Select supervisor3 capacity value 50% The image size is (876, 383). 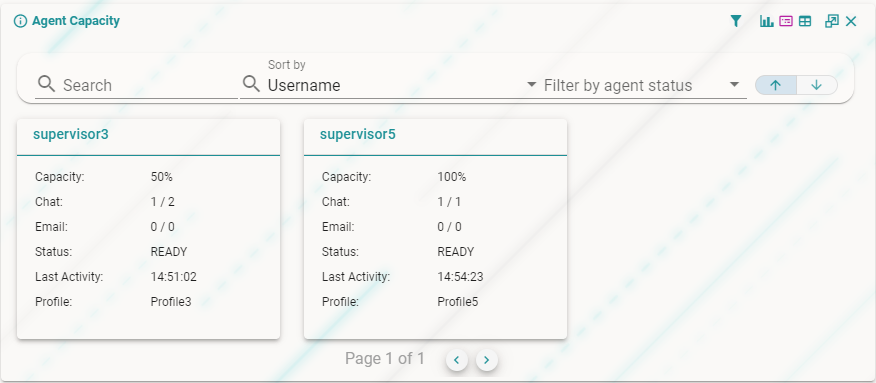click(x=161, y=177)
